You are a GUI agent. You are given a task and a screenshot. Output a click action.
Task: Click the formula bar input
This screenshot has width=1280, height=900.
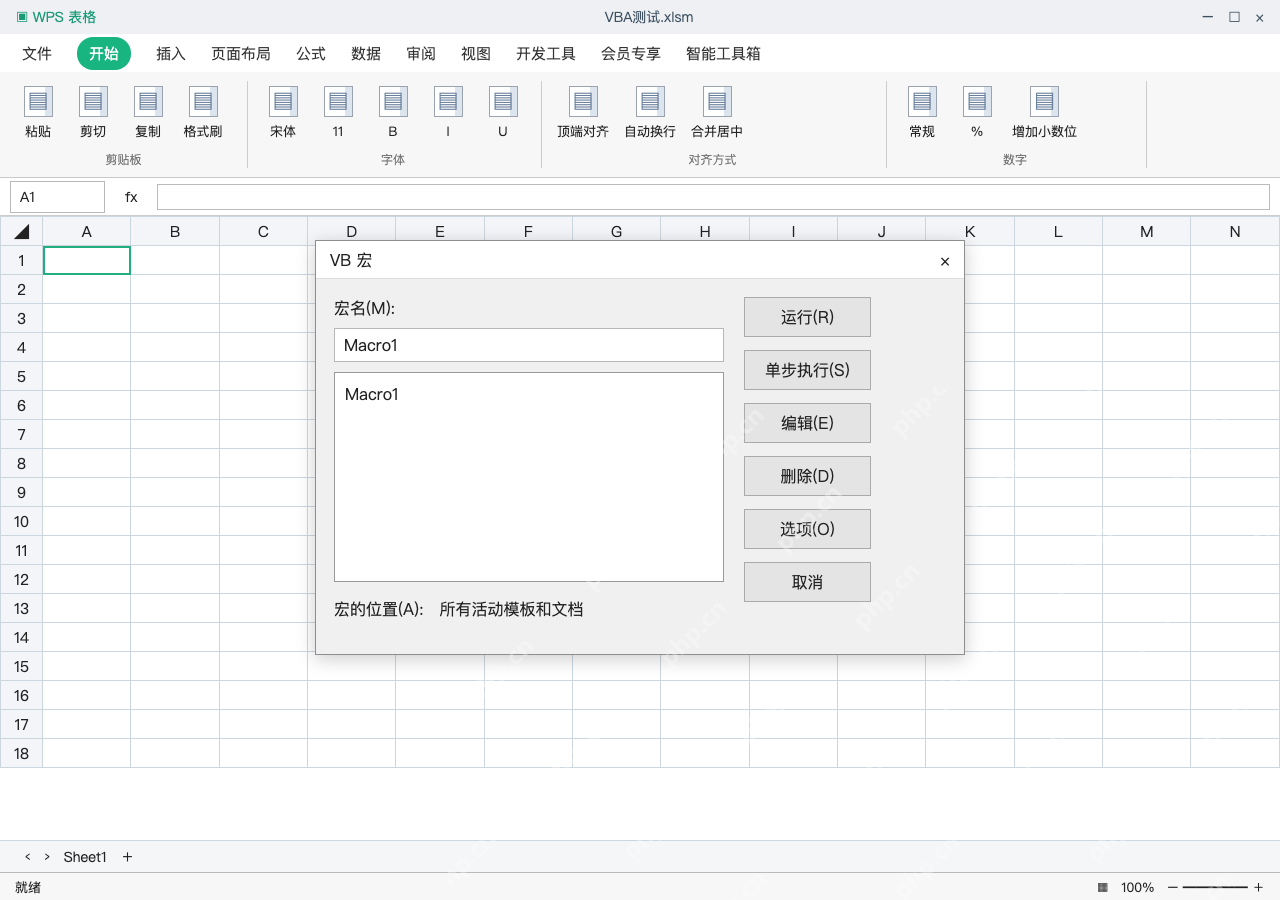click(713, 197)
